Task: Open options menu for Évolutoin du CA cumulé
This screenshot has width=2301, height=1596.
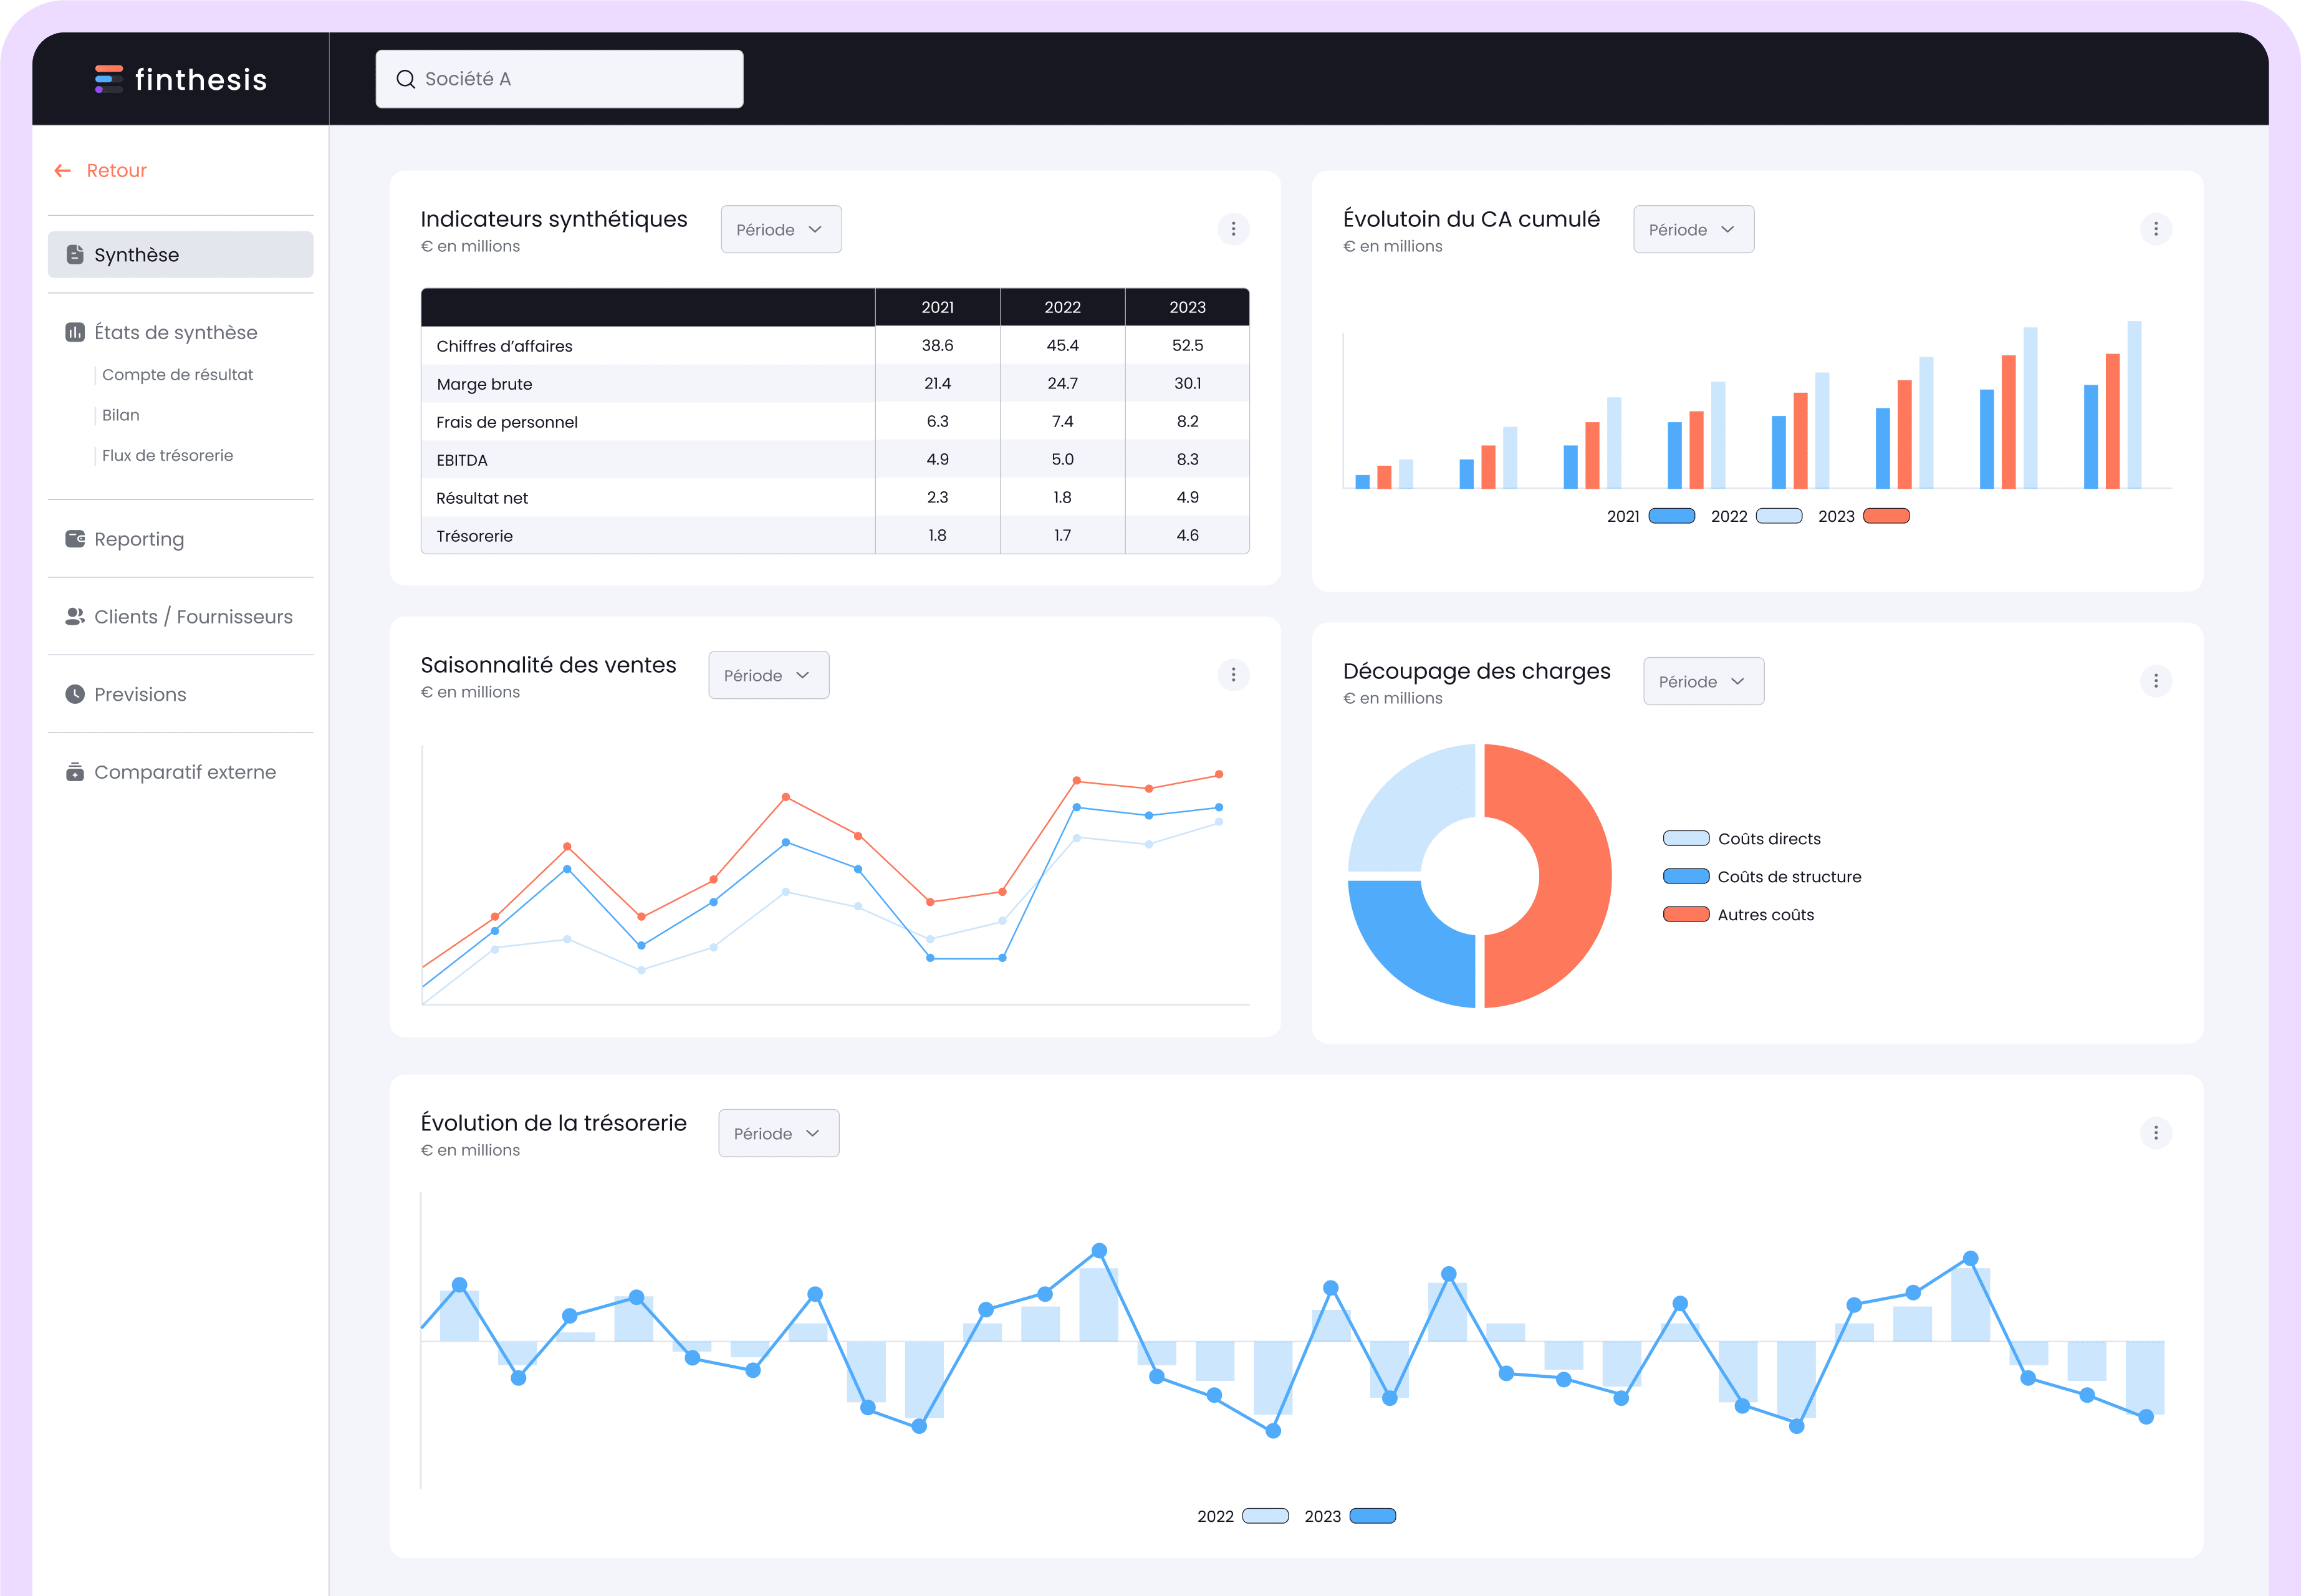Action: point(2155,229)
